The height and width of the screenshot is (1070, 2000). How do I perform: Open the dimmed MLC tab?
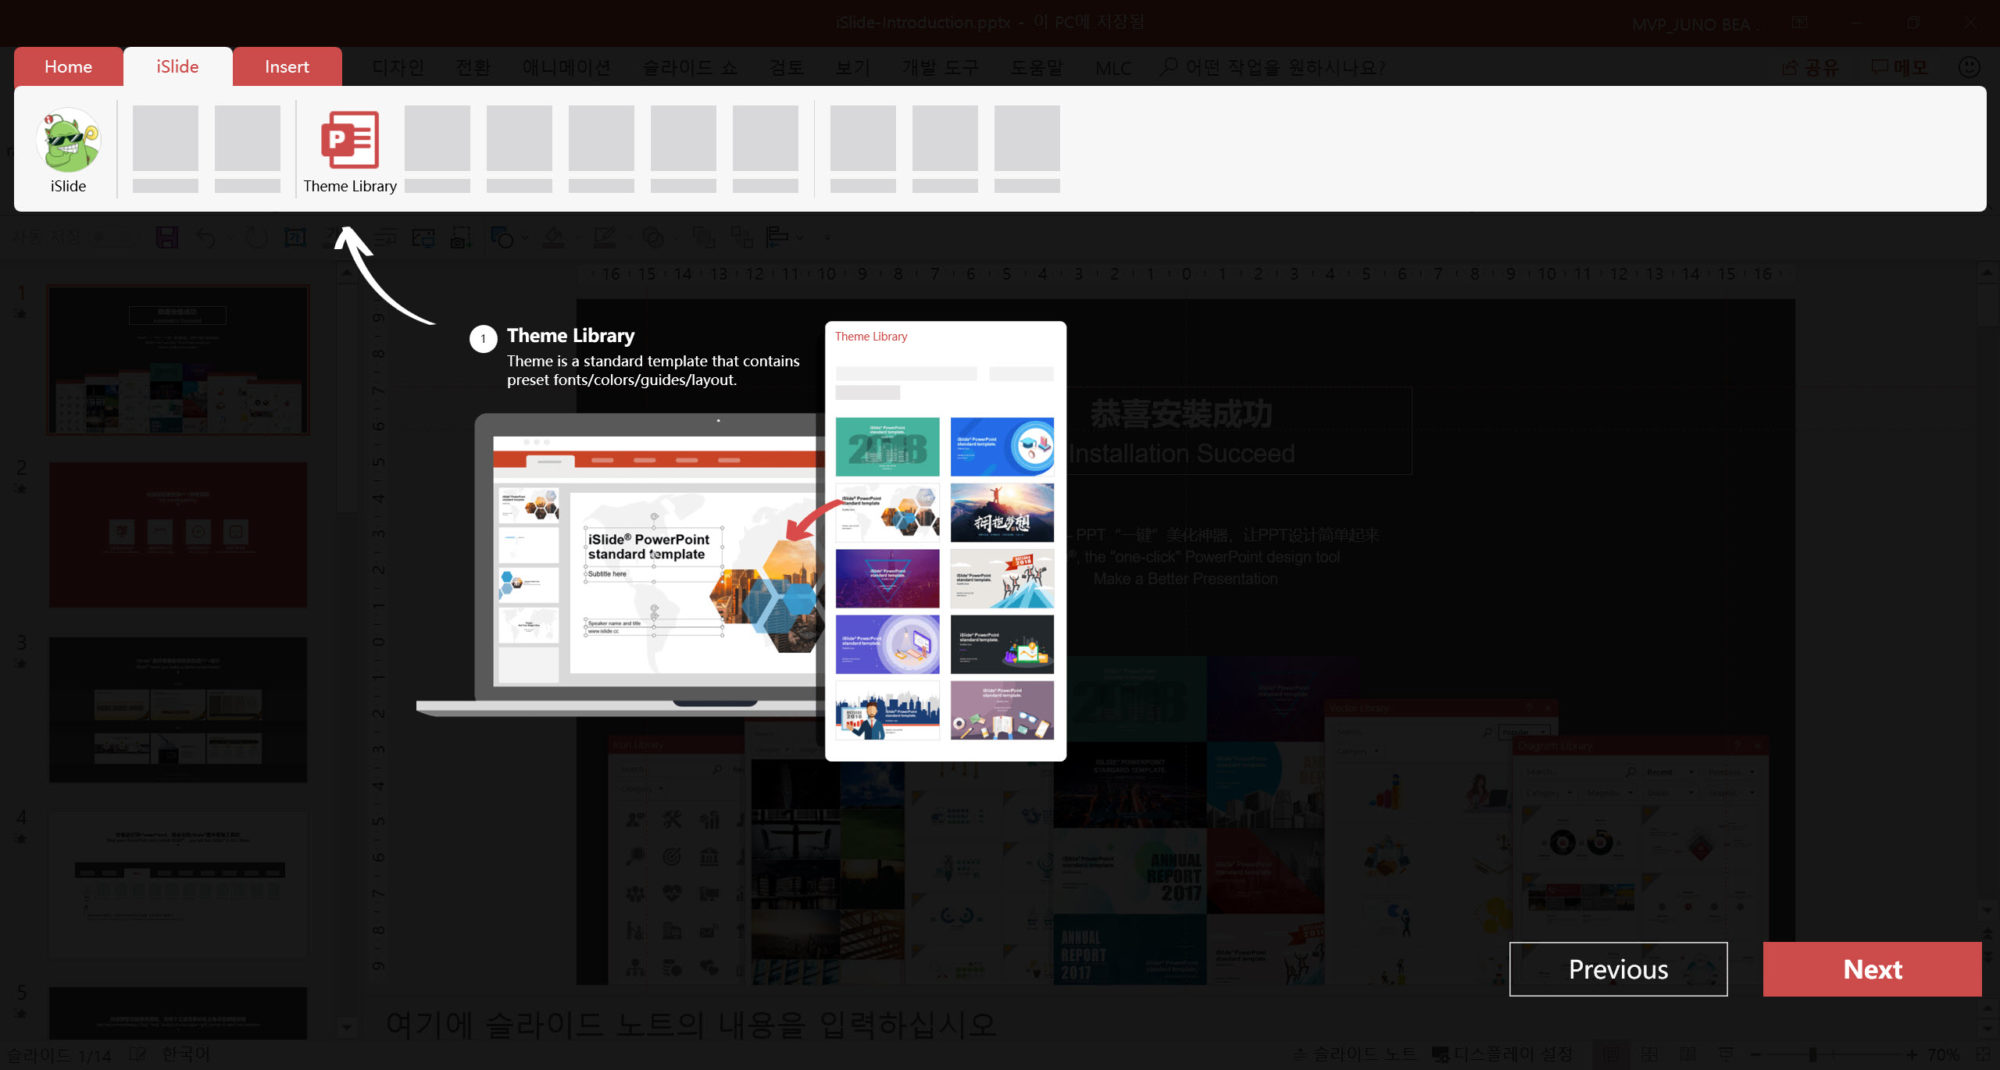click(1113, 68)
